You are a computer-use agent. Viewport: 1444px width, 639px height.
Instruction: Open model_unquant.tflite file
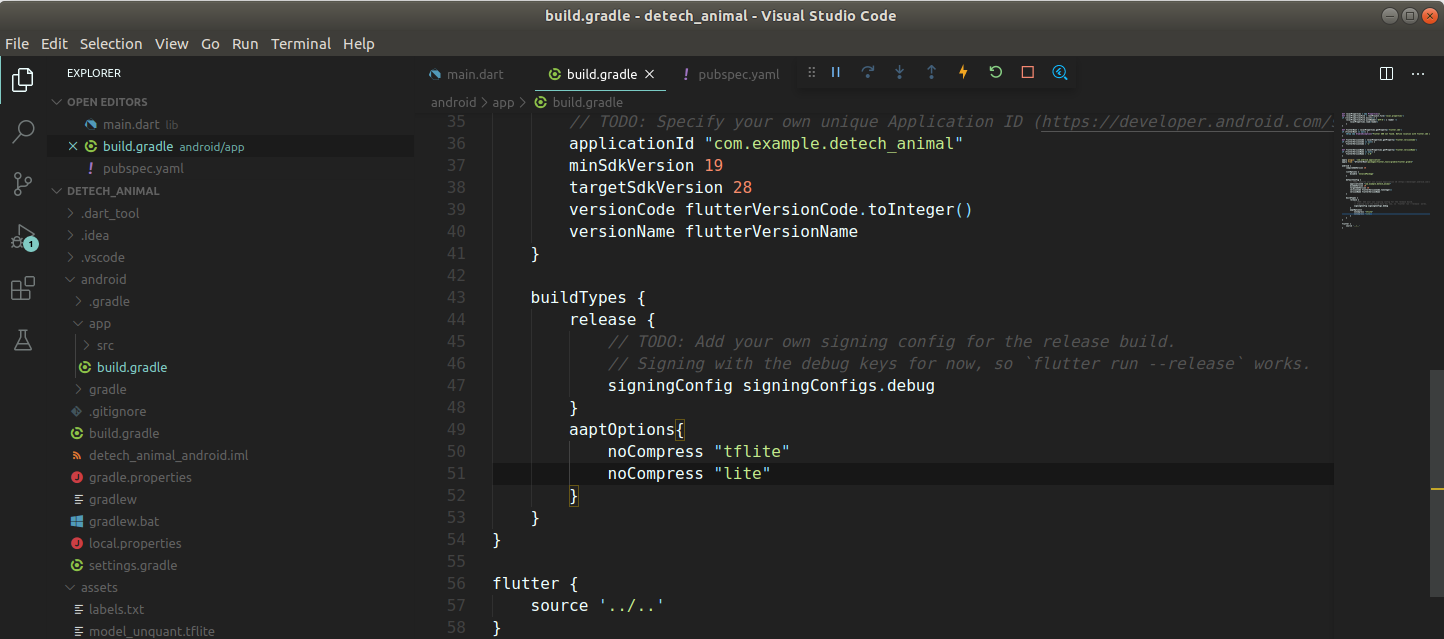(x=152, y=631)
